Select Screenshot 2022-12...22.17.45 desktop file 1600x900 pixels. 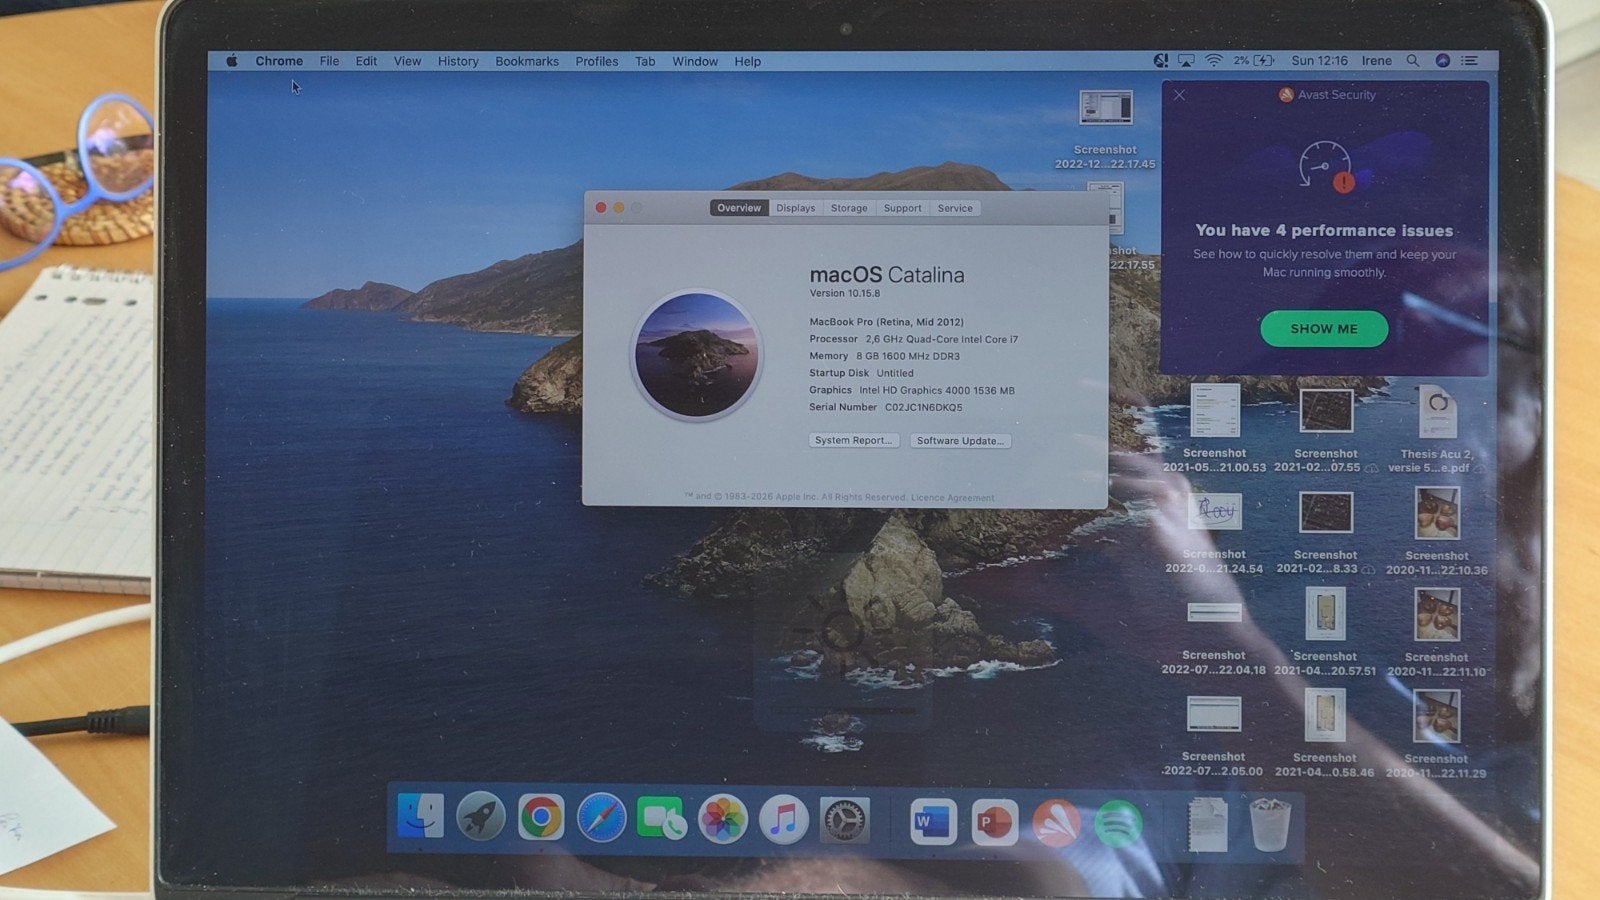pyautogui.click(x=1105, y=128)
